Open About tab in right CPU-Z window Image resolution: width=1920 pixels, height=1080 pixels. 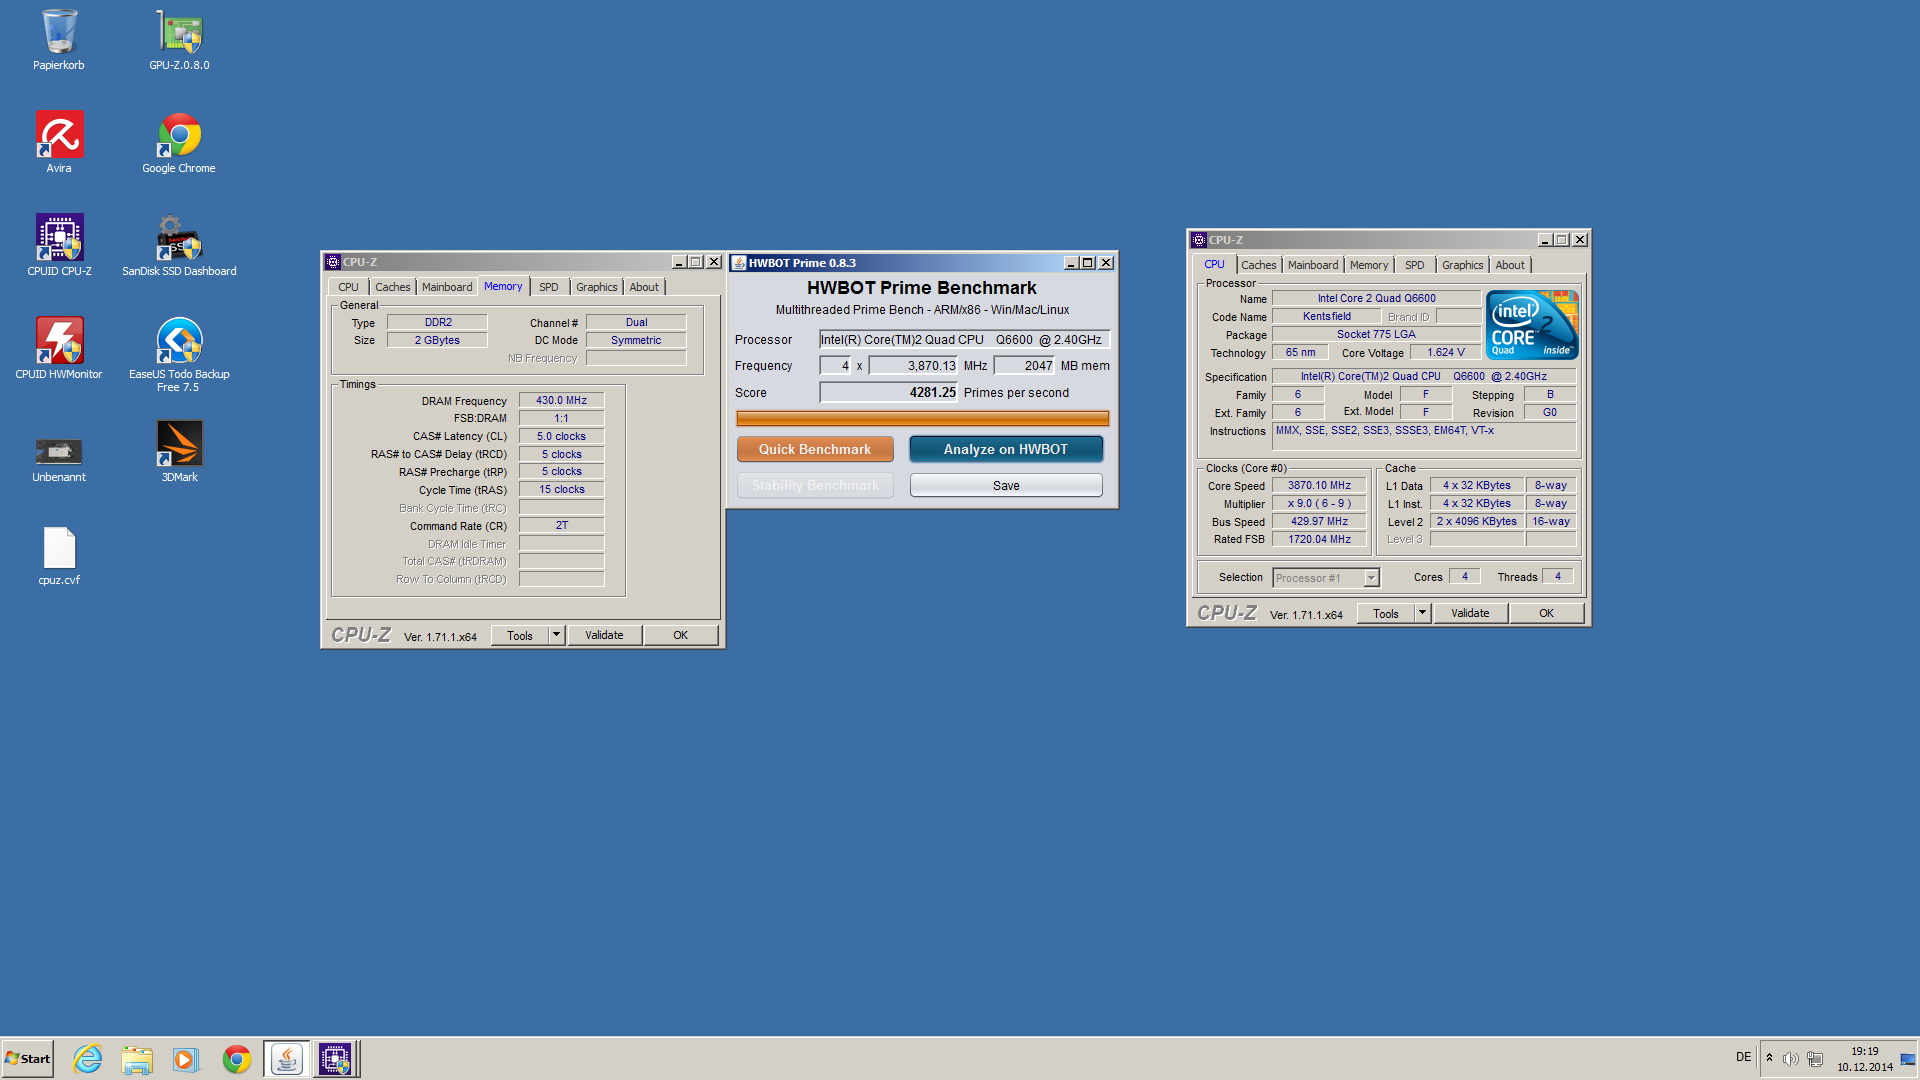(1510, 265)
